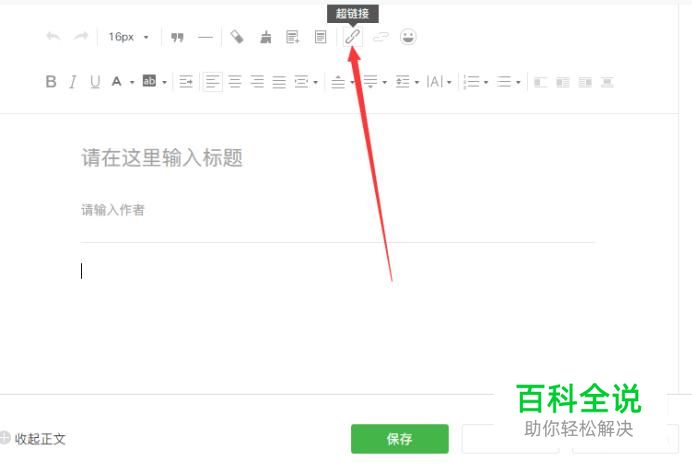Click the spacing-before-paragraph icon

pos(338,82)
